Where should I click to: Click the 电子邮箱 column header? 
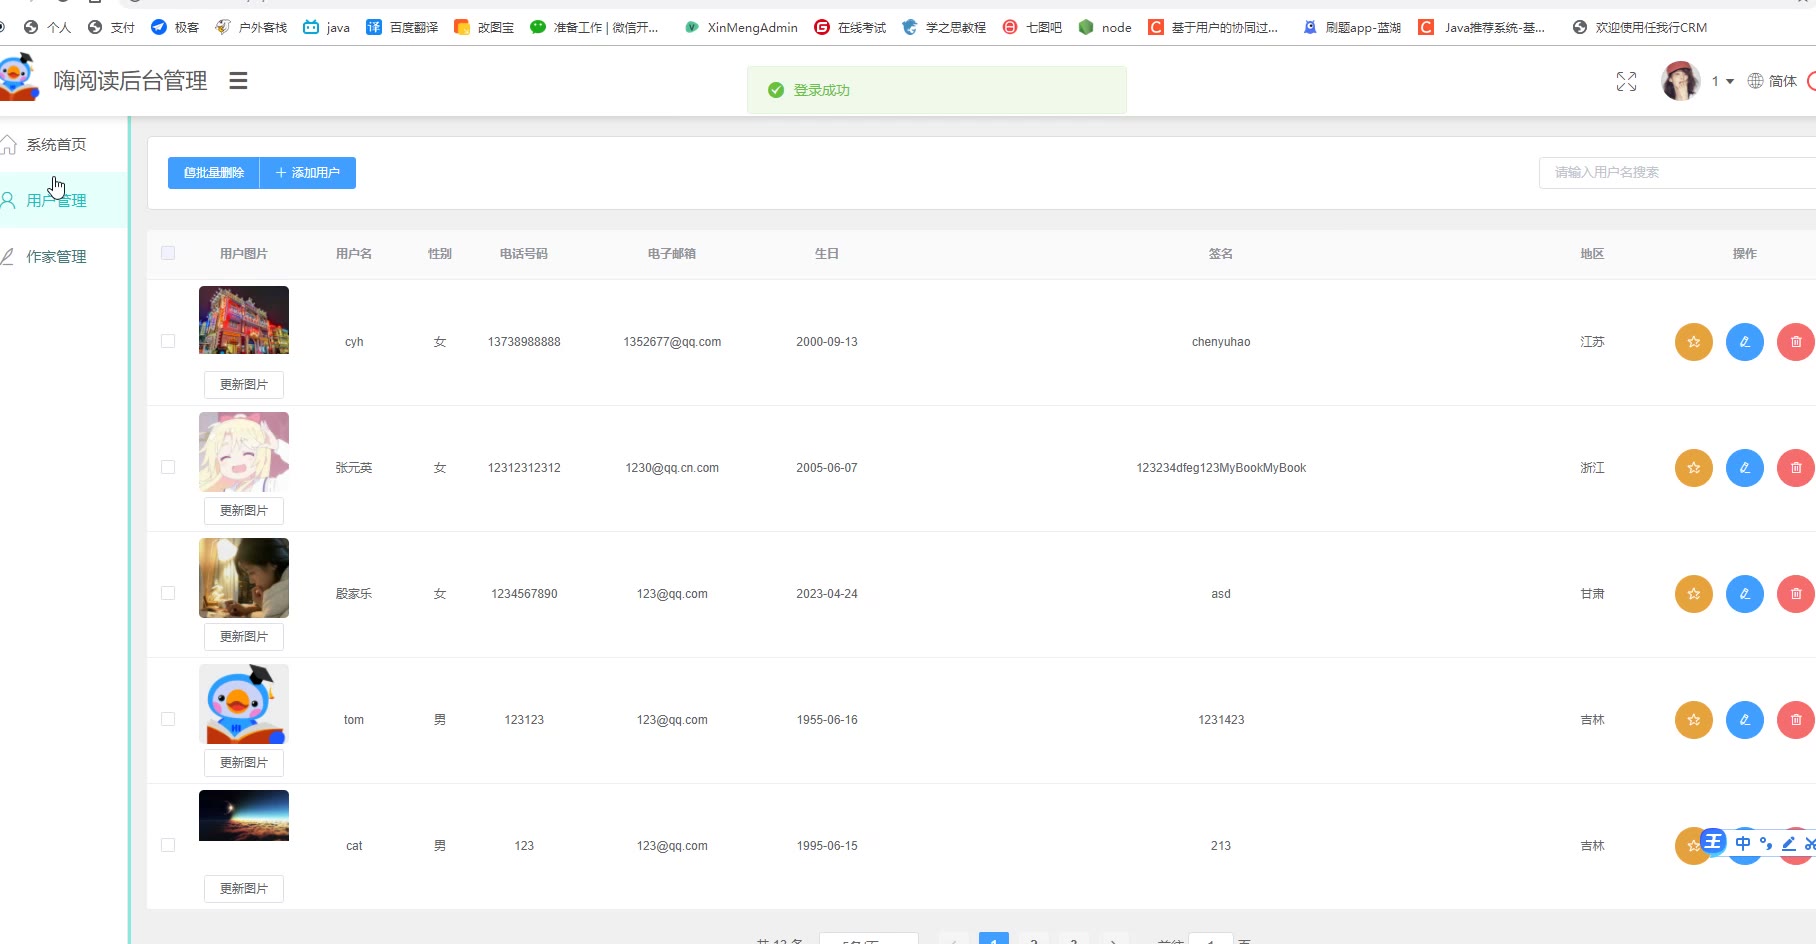[672, 254]
